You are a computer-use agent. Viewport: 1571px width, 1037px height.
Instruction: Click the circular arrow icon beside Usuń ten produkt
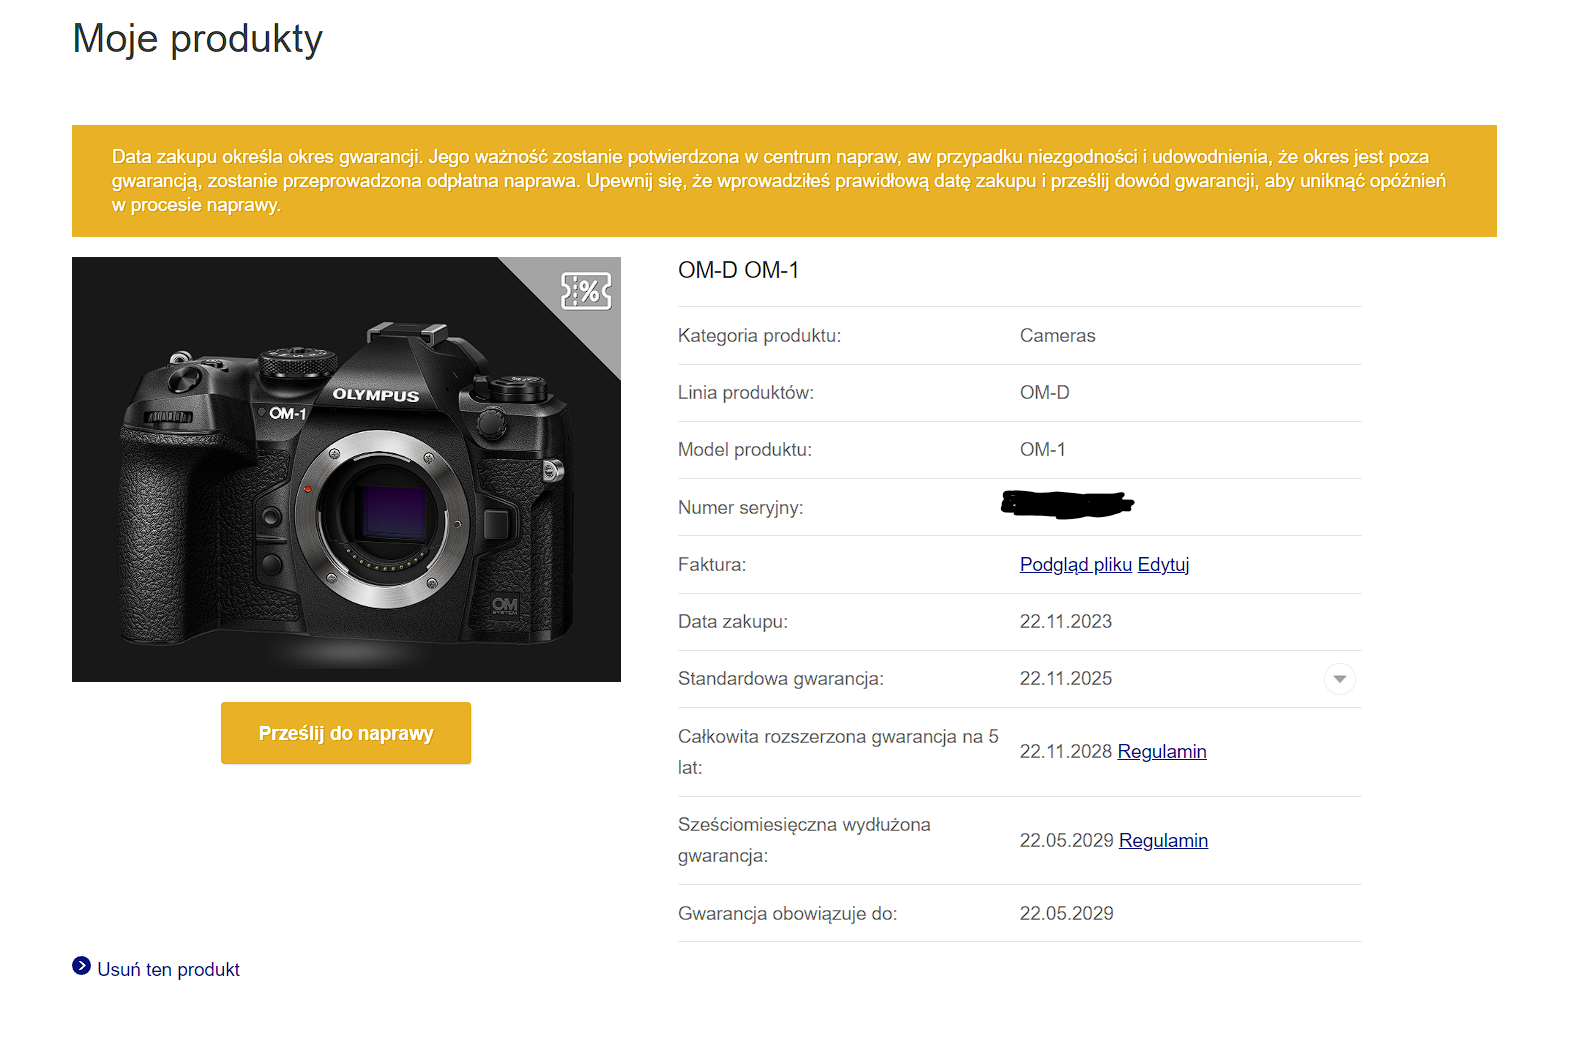tap(81, 966)
